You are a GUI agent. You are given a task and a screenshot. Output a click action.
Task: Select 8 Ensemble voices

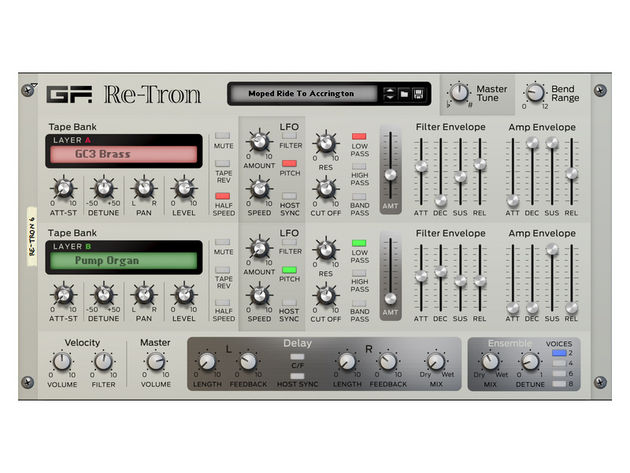(559, 384)
